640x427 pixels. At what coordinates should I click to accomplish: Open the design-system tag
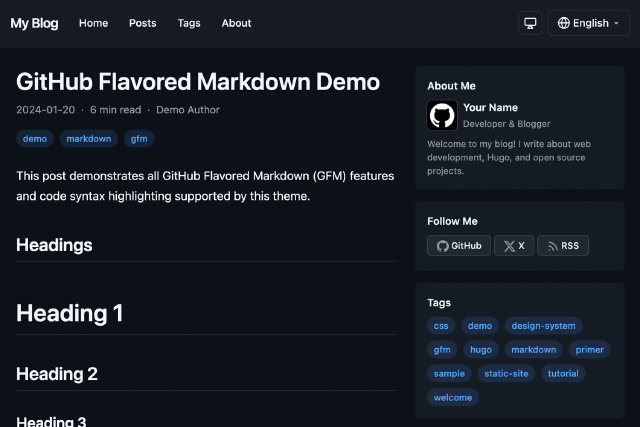click(542, 325)
